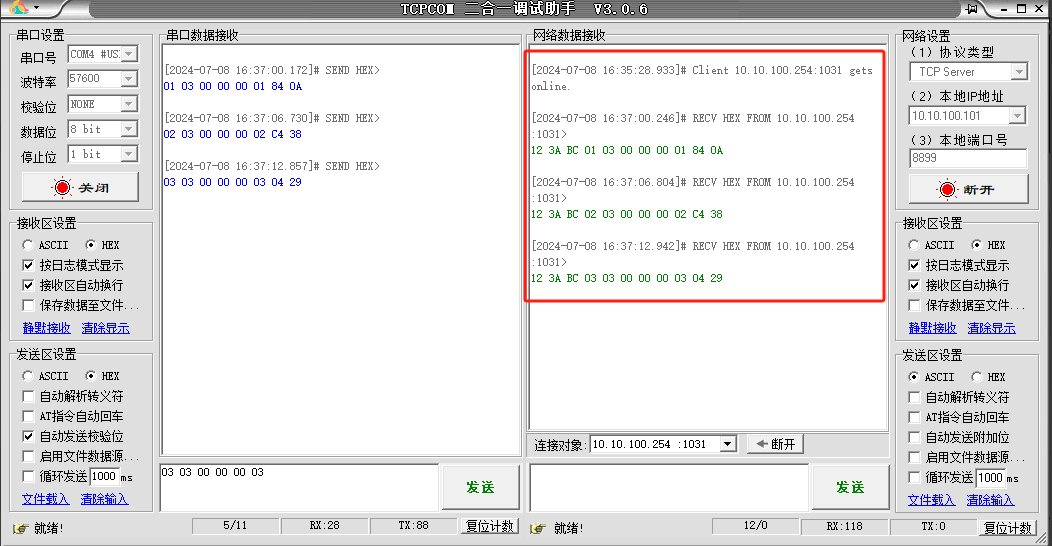Click the serial status bar 就绪 icon
The width and height of the screenshot is (1052, 546).
pos(20,528)
